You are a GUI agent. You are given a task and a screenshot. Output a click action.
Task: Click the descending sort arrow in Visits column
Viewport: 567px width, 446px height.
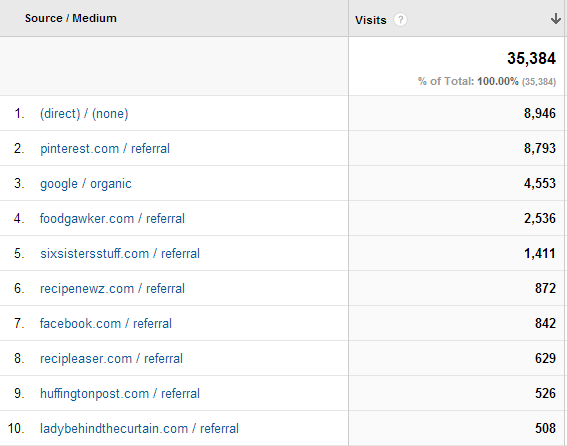coord(555,18)
